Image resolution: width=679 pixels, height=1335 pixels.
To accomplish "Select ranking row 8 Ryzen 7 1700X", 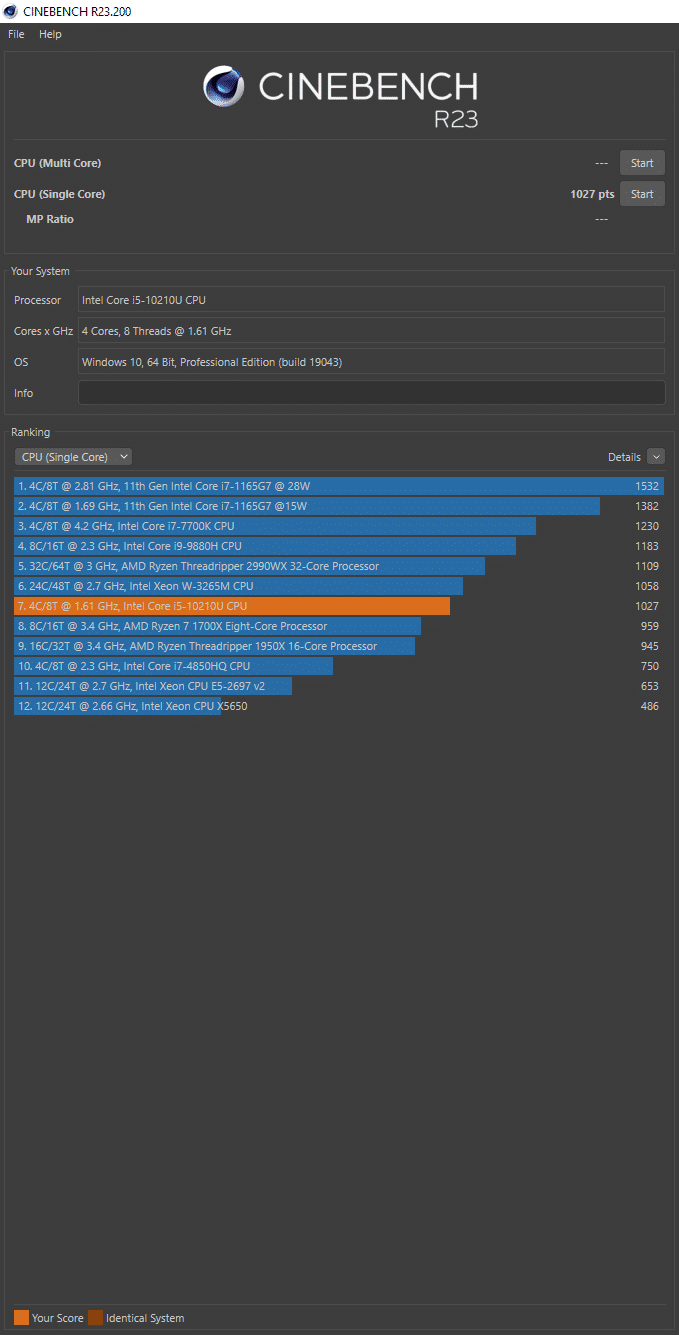I will point(339,626).
